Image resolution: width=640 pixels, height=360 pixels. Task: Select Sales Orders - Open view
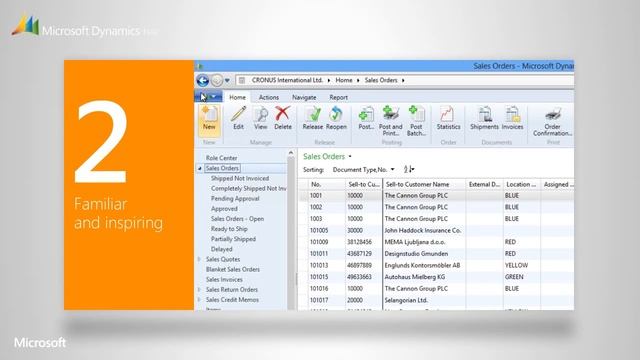[237, 219]
